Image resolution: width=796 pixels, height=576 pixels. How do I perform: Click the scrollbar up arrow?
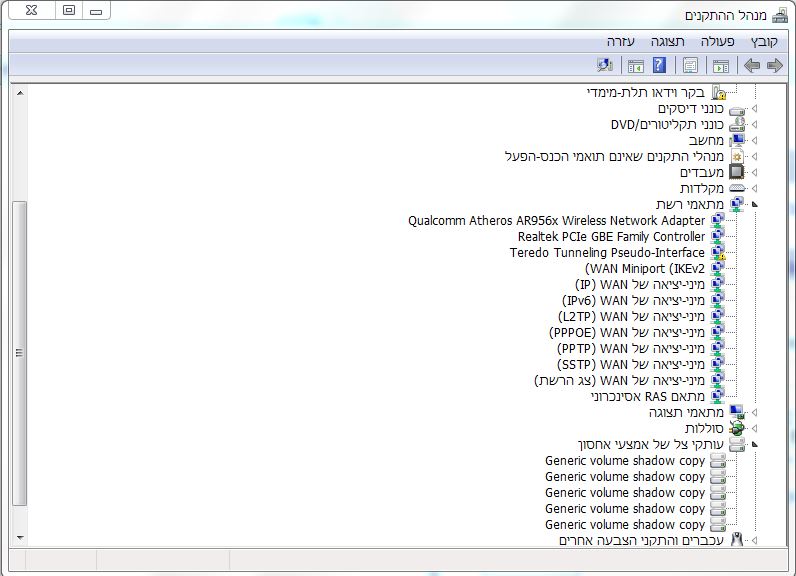click(20, 93)
